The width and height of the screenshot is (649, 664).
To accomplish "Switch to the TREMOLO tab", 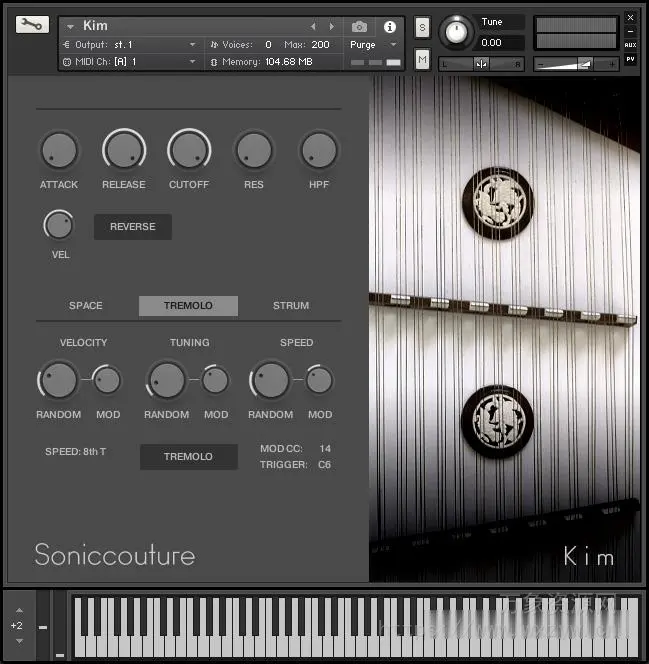I will point(188,305).
